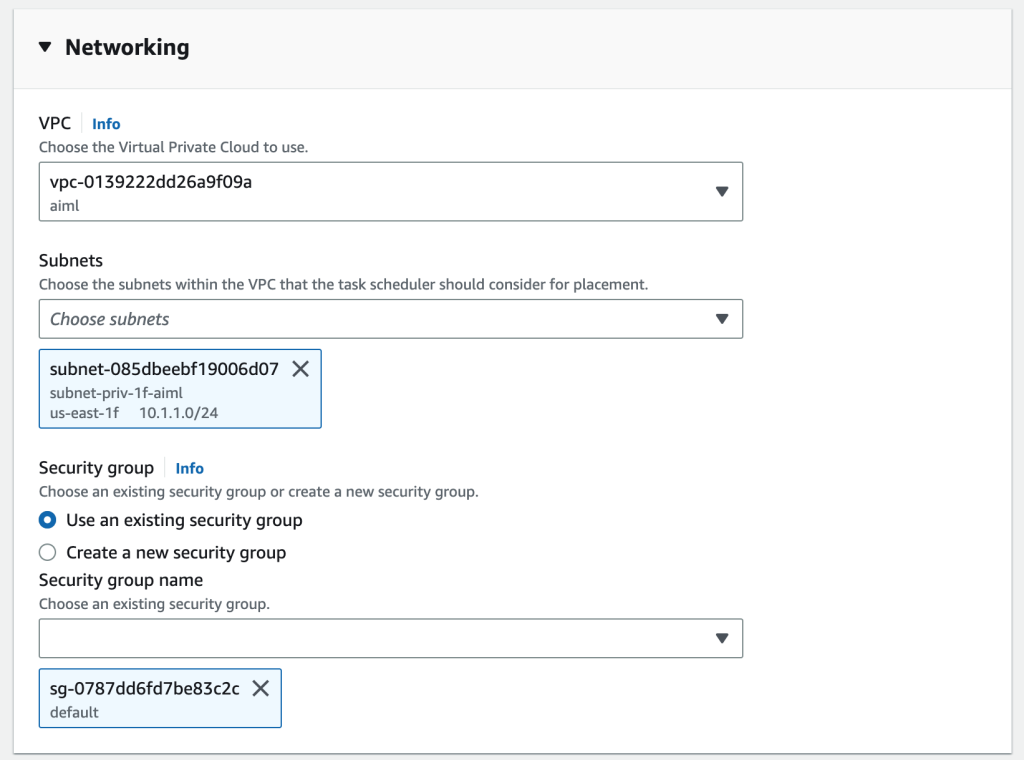Click the Choose subnets placeholder text
The width and height of the screenshot is (1024, 760).
click(110, 319)
